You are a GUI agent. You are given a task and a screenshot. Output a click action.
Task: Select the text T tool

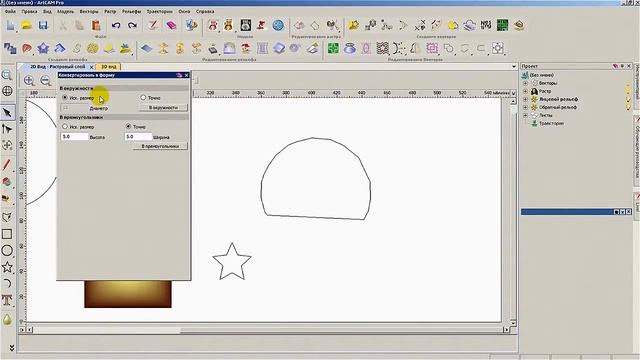[x=7, y=300]
